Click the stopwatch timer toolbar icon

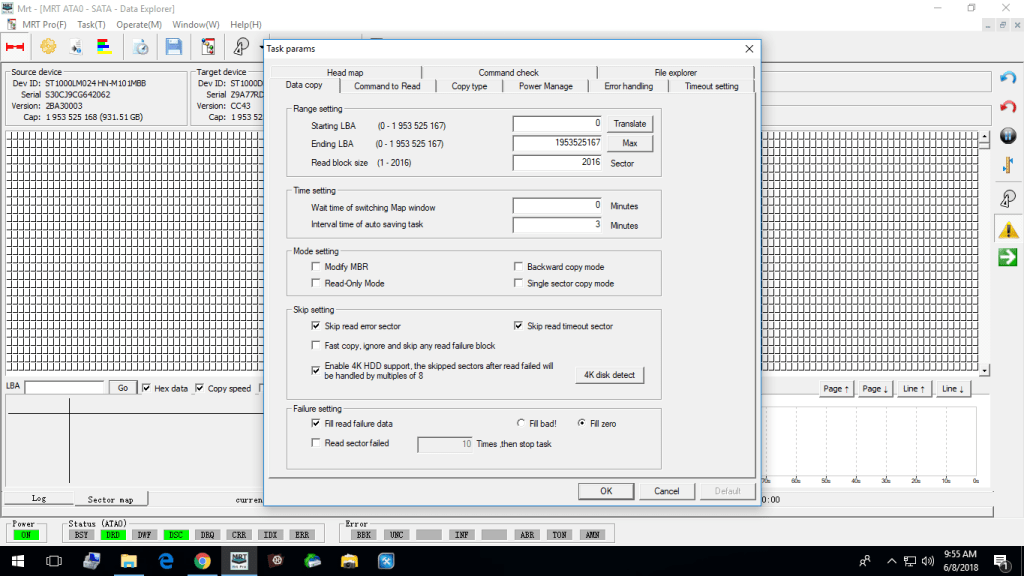141,46
